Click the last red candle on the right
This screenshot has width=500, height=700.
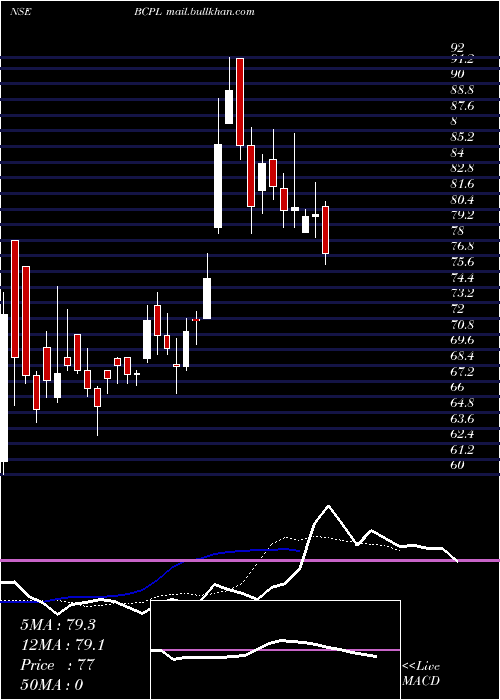coord(325,230)
